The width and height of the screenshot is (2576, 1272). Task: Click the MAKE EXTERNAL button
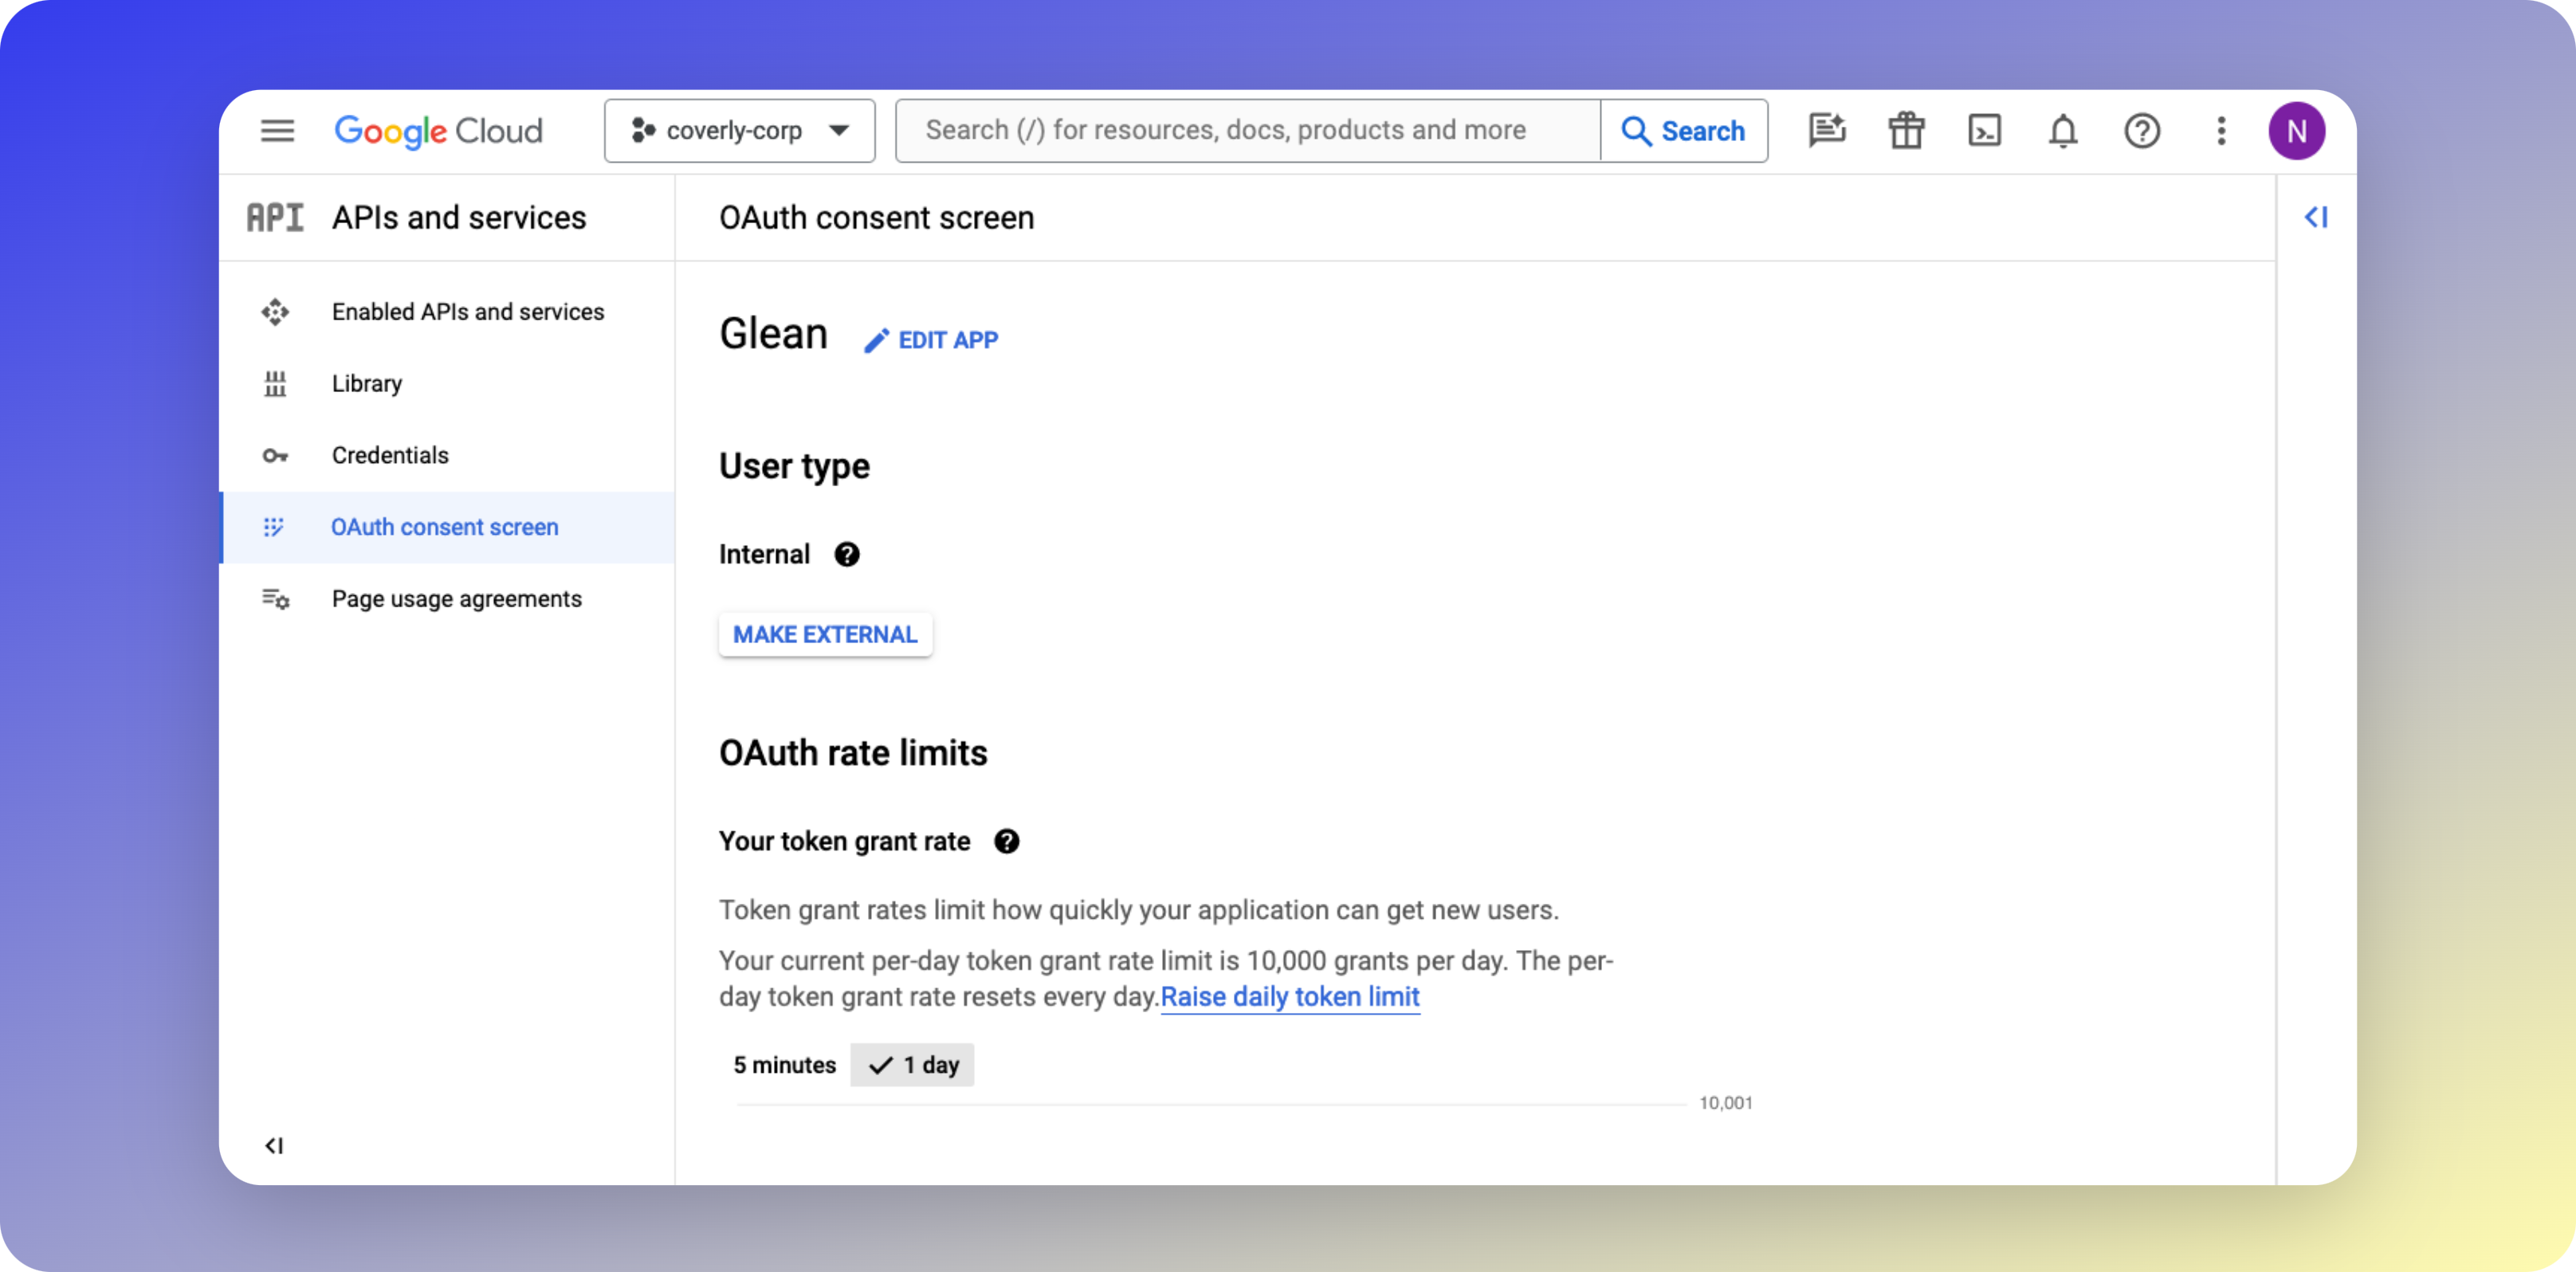pos(825,634)
